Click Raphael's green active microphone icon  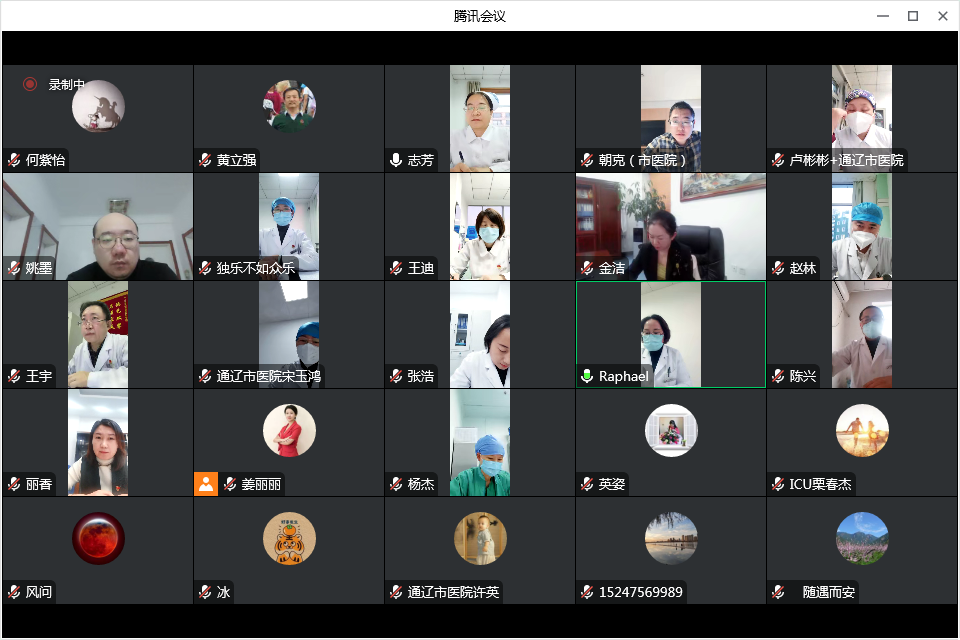point(587,376)
